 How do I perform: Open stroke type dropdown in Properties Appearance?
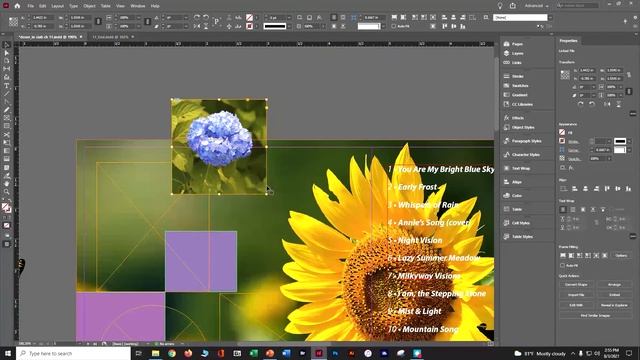(x=629, y=141)
